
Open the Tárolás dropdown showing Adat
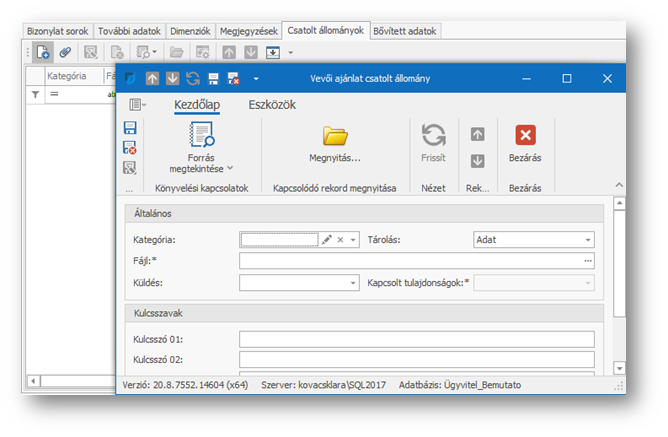(587, 240)
